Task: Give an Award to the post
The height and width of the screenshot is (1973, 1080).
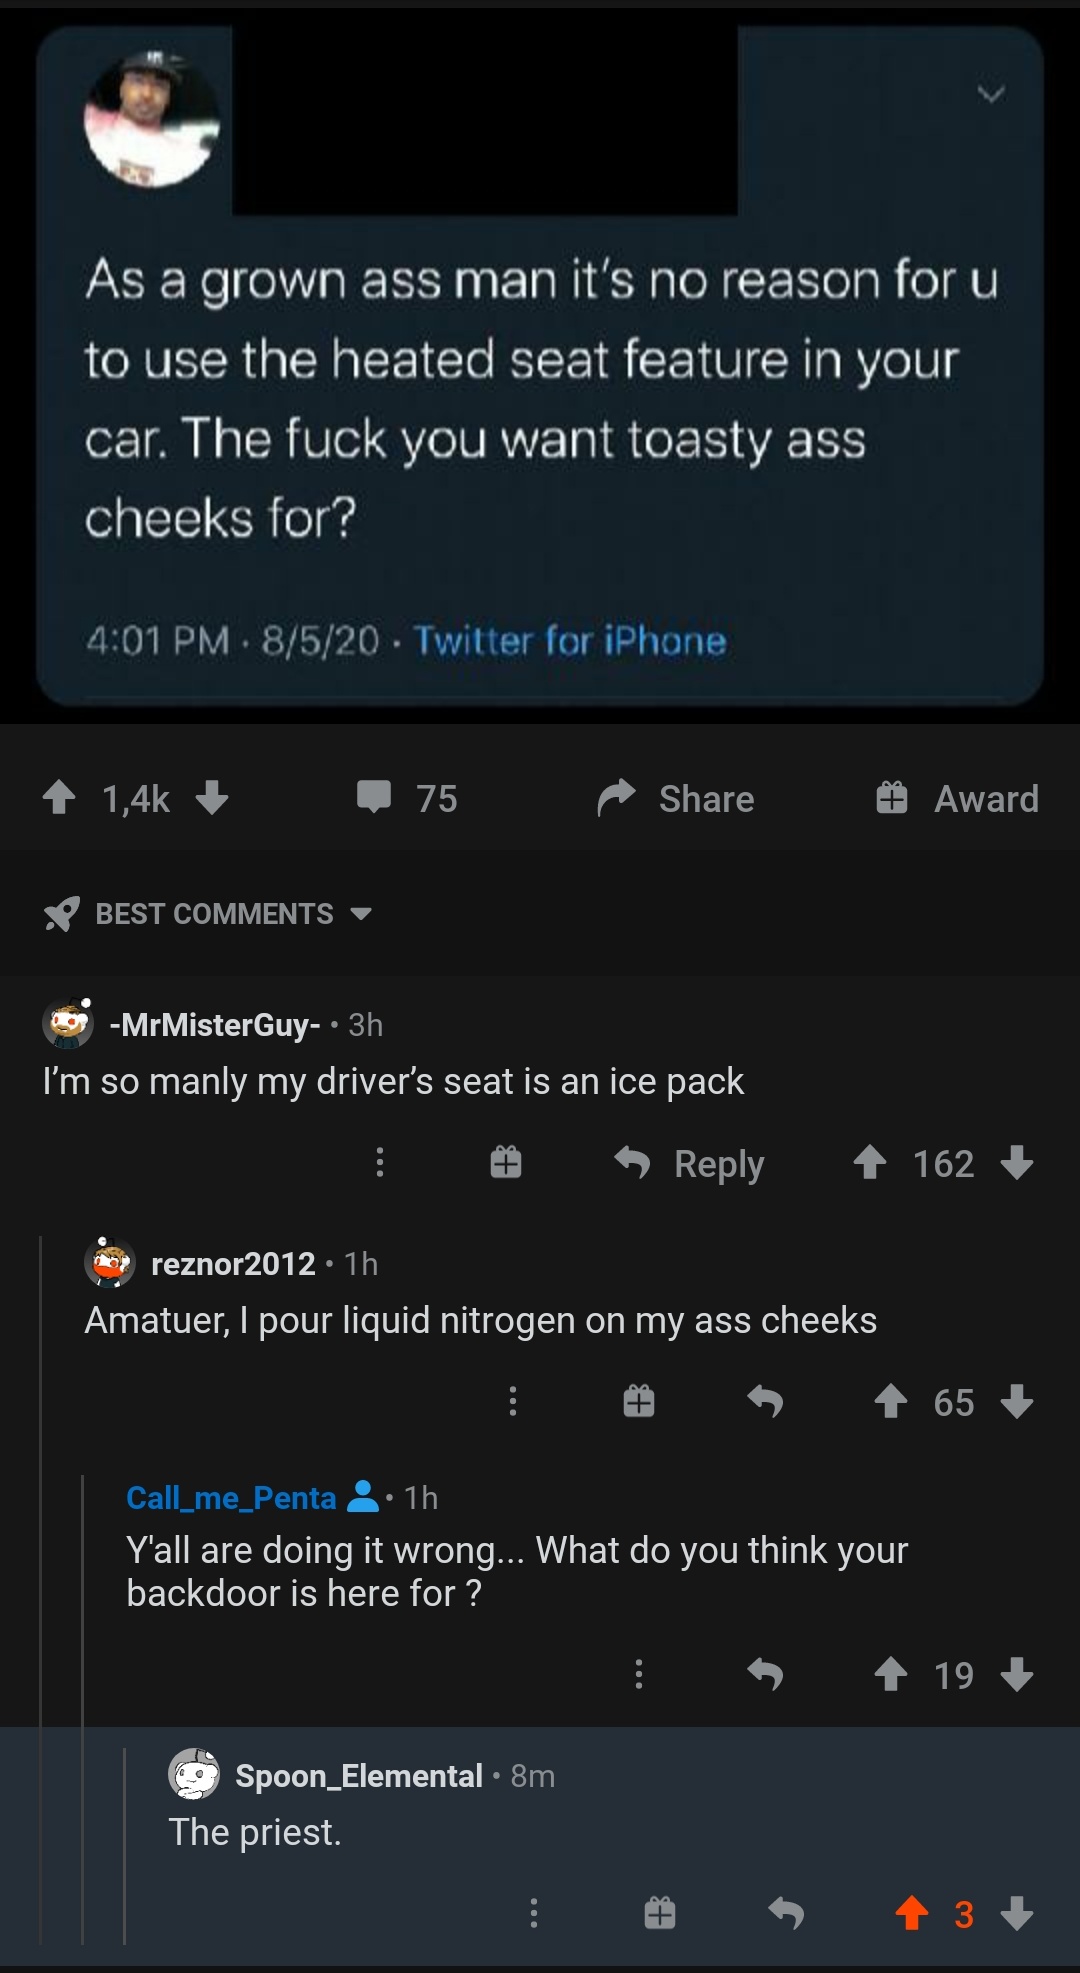Action: click(x=957, y=798)
